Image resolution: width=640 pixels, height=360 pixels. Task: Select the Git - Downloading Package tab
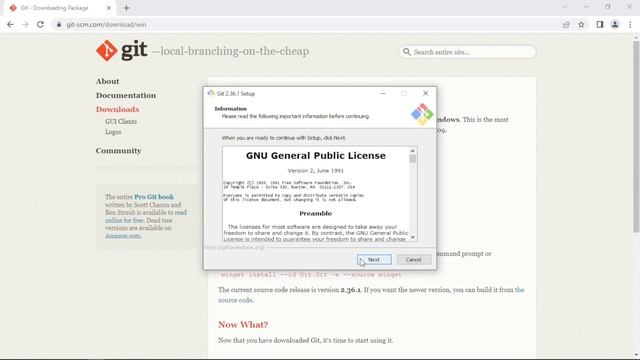pos(60,8)
